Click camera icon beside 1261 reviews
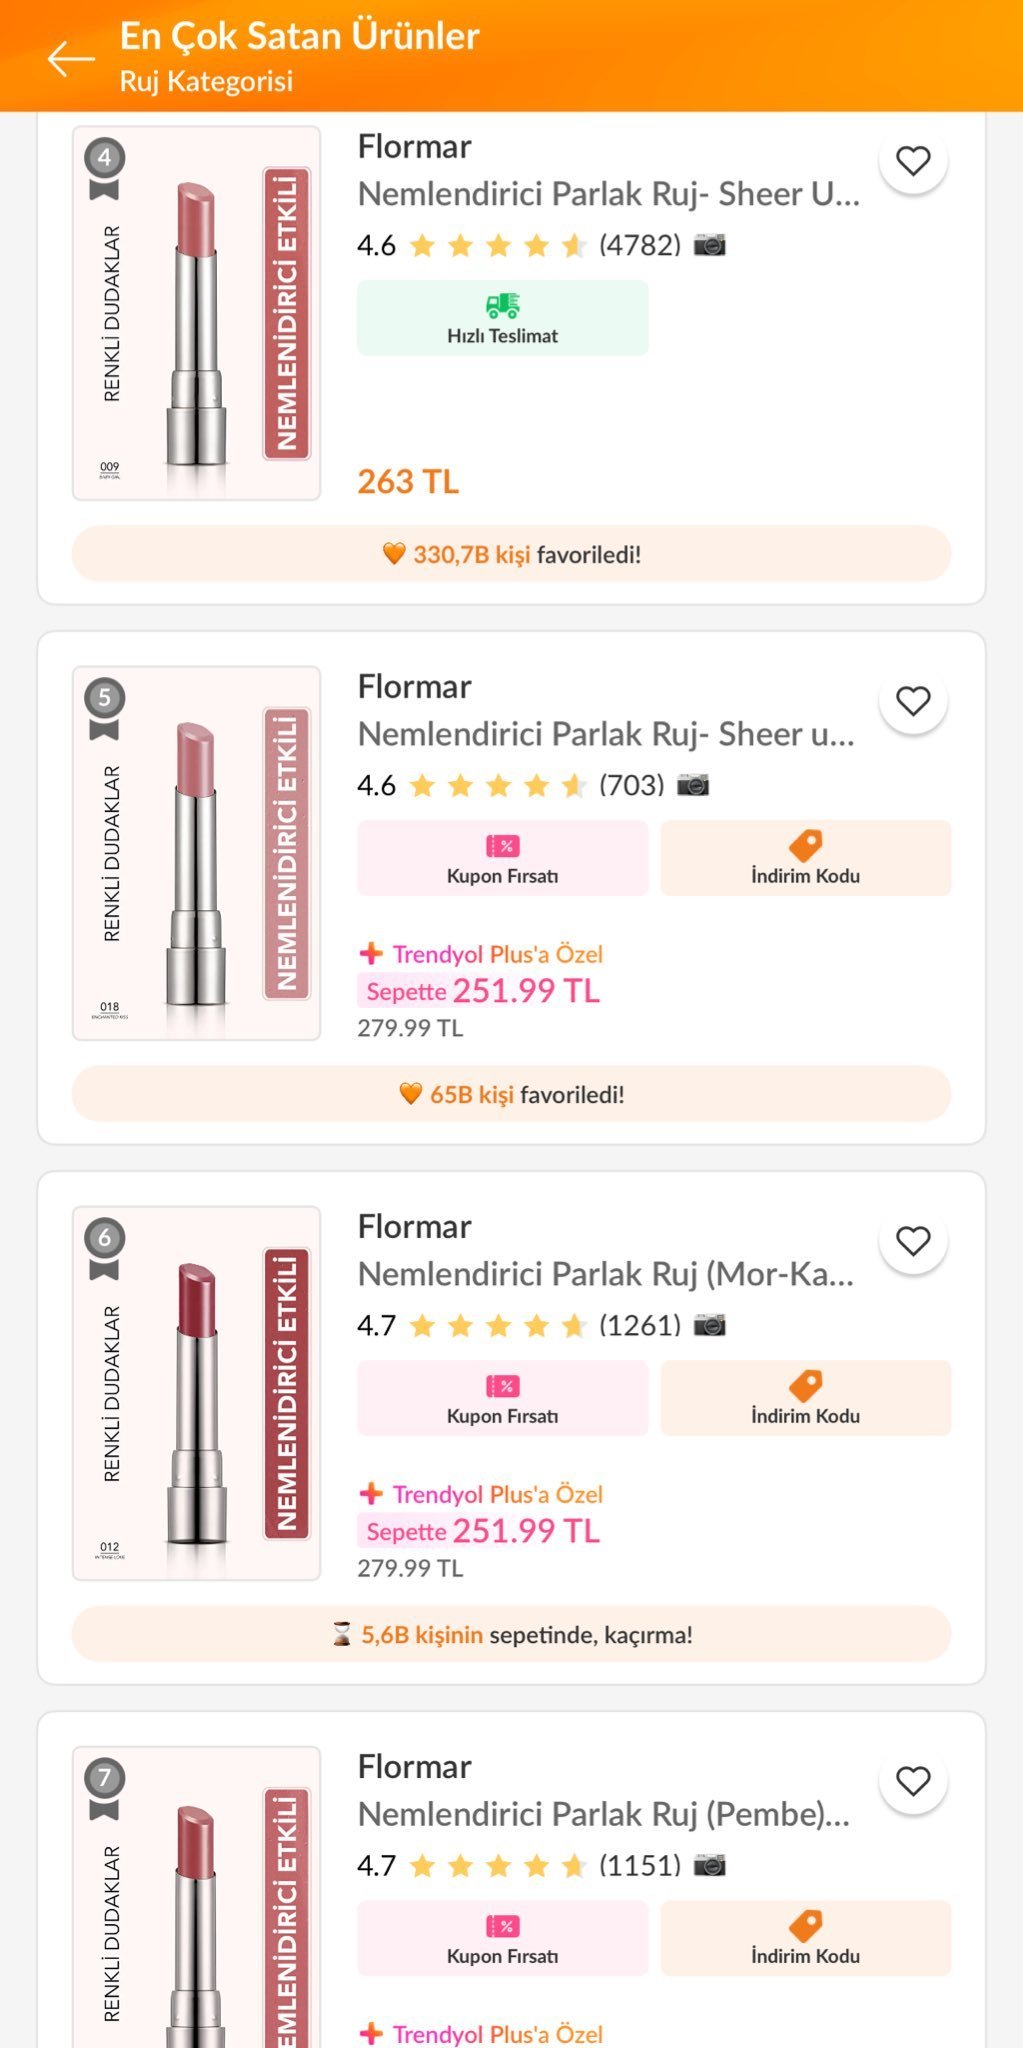This screenshot has height=2048, width=1023. (x=710, y=1325)
